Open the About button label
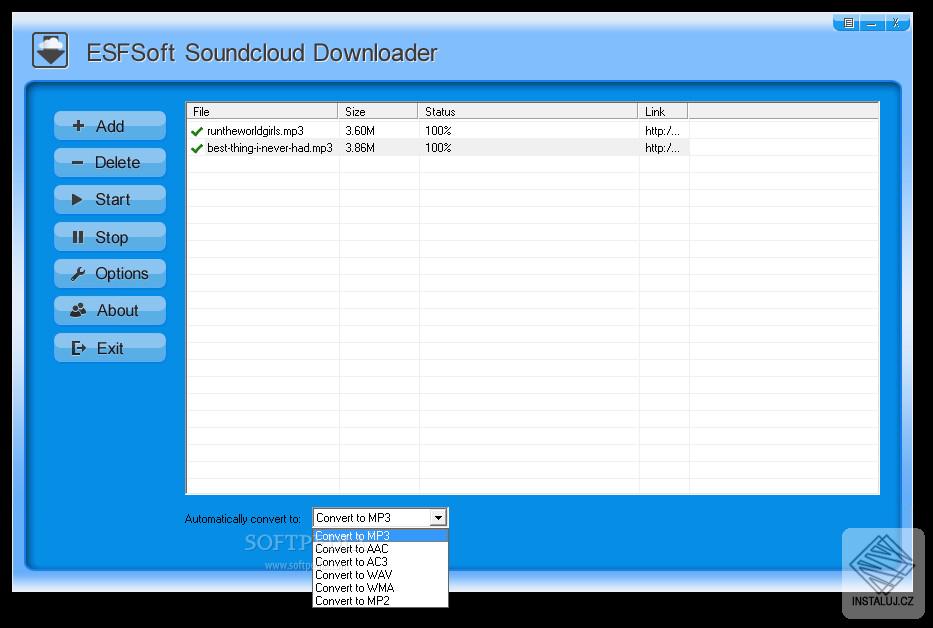 [117, 310]
